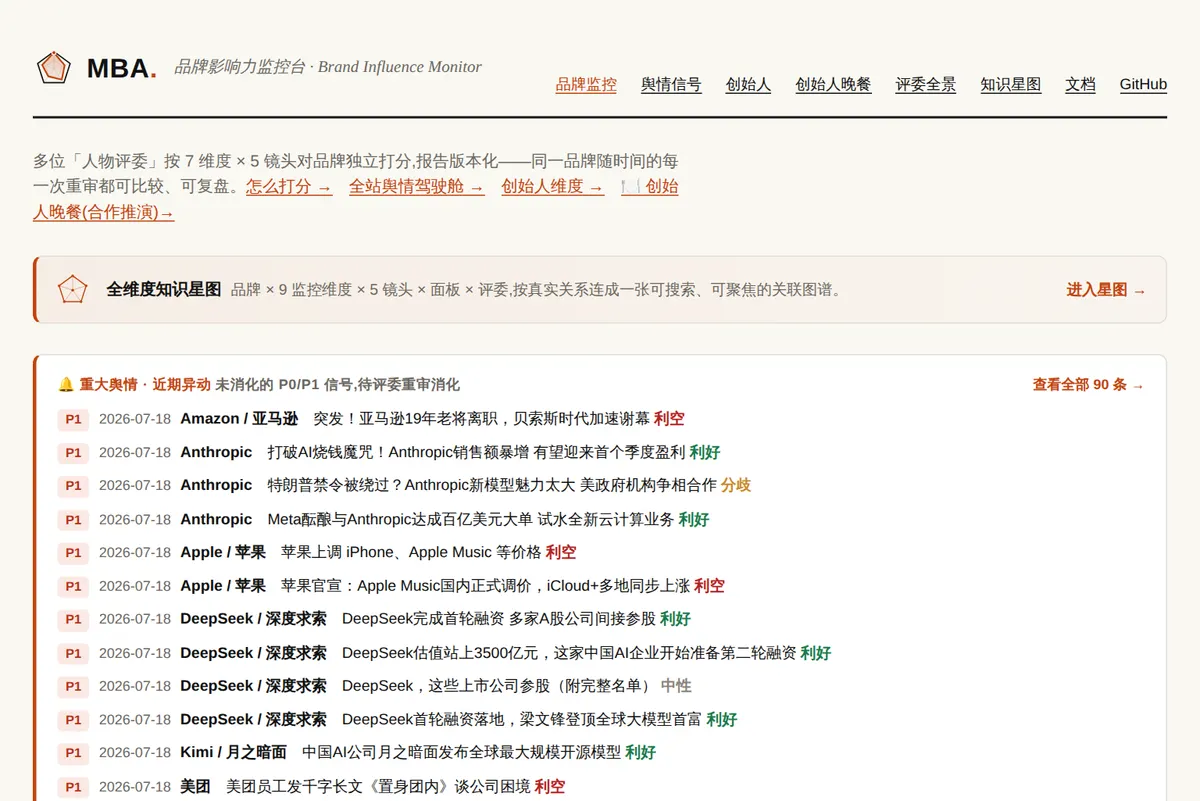
Task: Open DeepSeek首轮融资落地 headline
Action: point(522,719)
